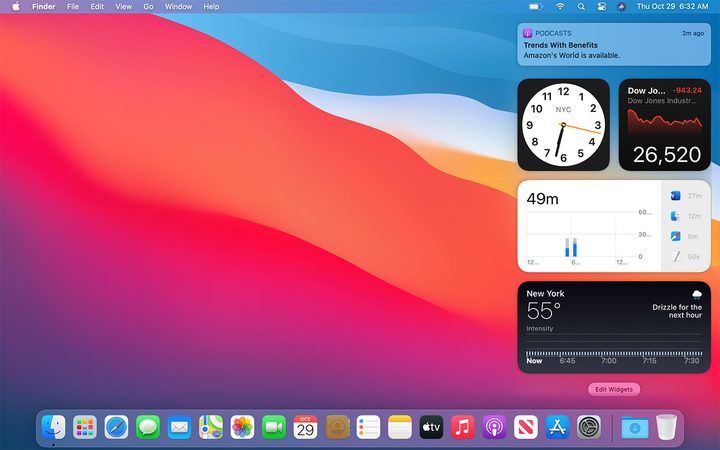Click the Siri icon in menu bar
Viewport: 720px width, 450px height.
click(621, 6)
